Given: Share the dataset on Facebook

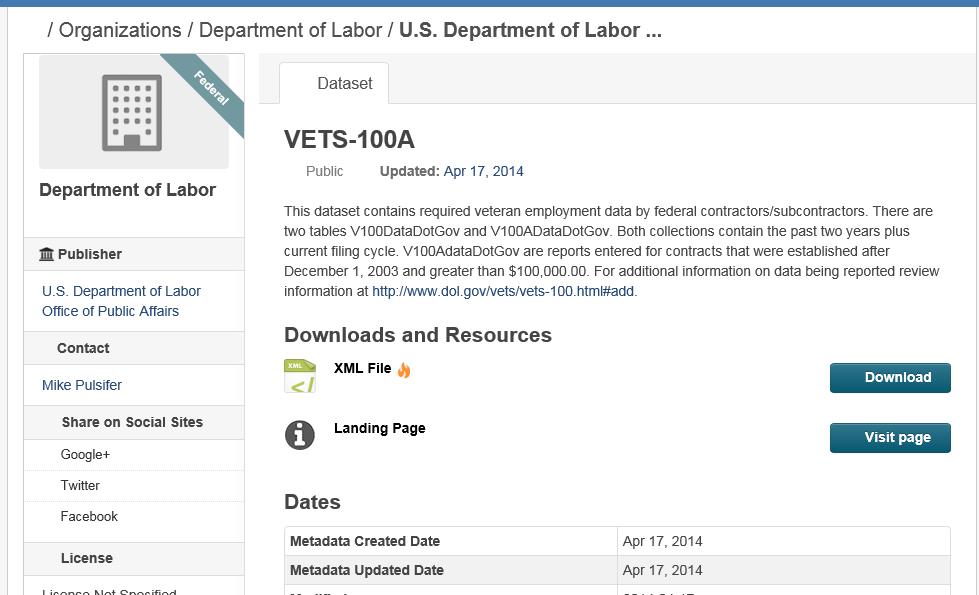Looking at the screenshot, I should tap(89, 516).
